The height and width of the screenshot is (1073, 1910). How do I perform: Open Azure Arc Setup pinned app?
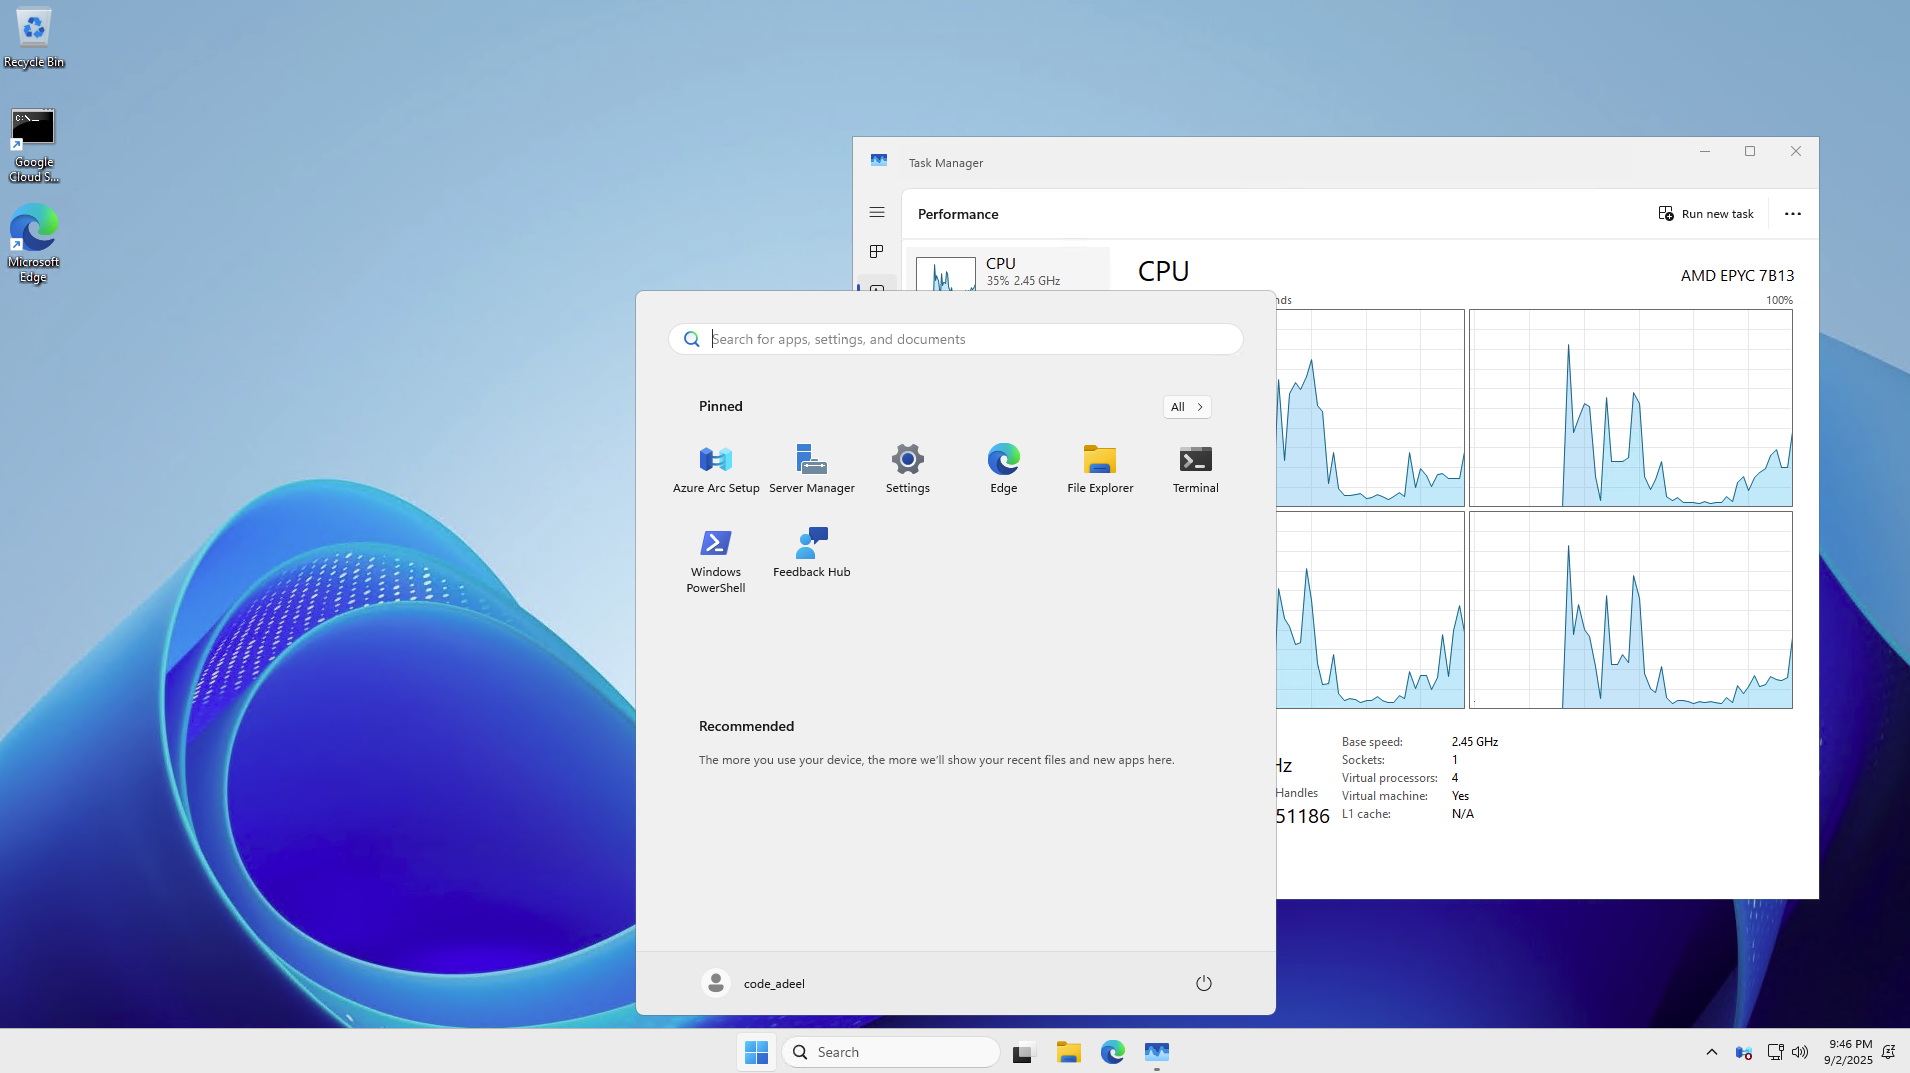tap(716, 469)
